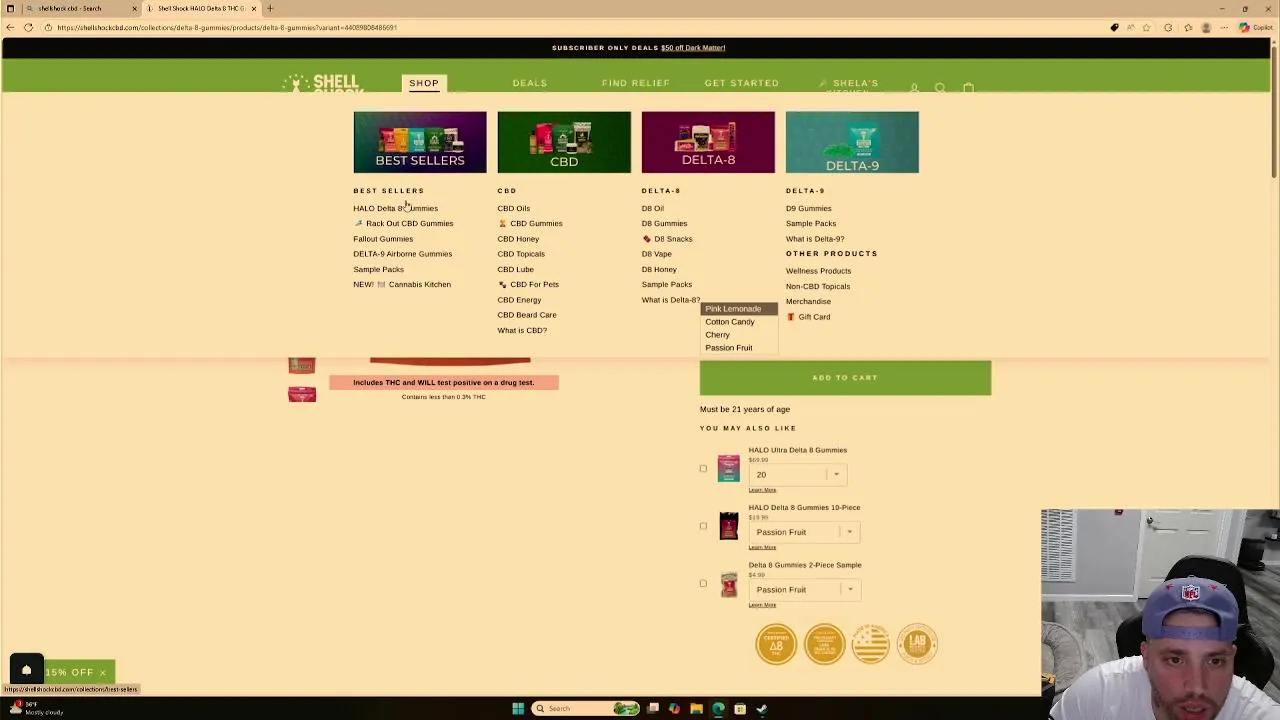1280x720 pixels.
Task: Open the Gift Card link
Action: (x=808, y=317)
